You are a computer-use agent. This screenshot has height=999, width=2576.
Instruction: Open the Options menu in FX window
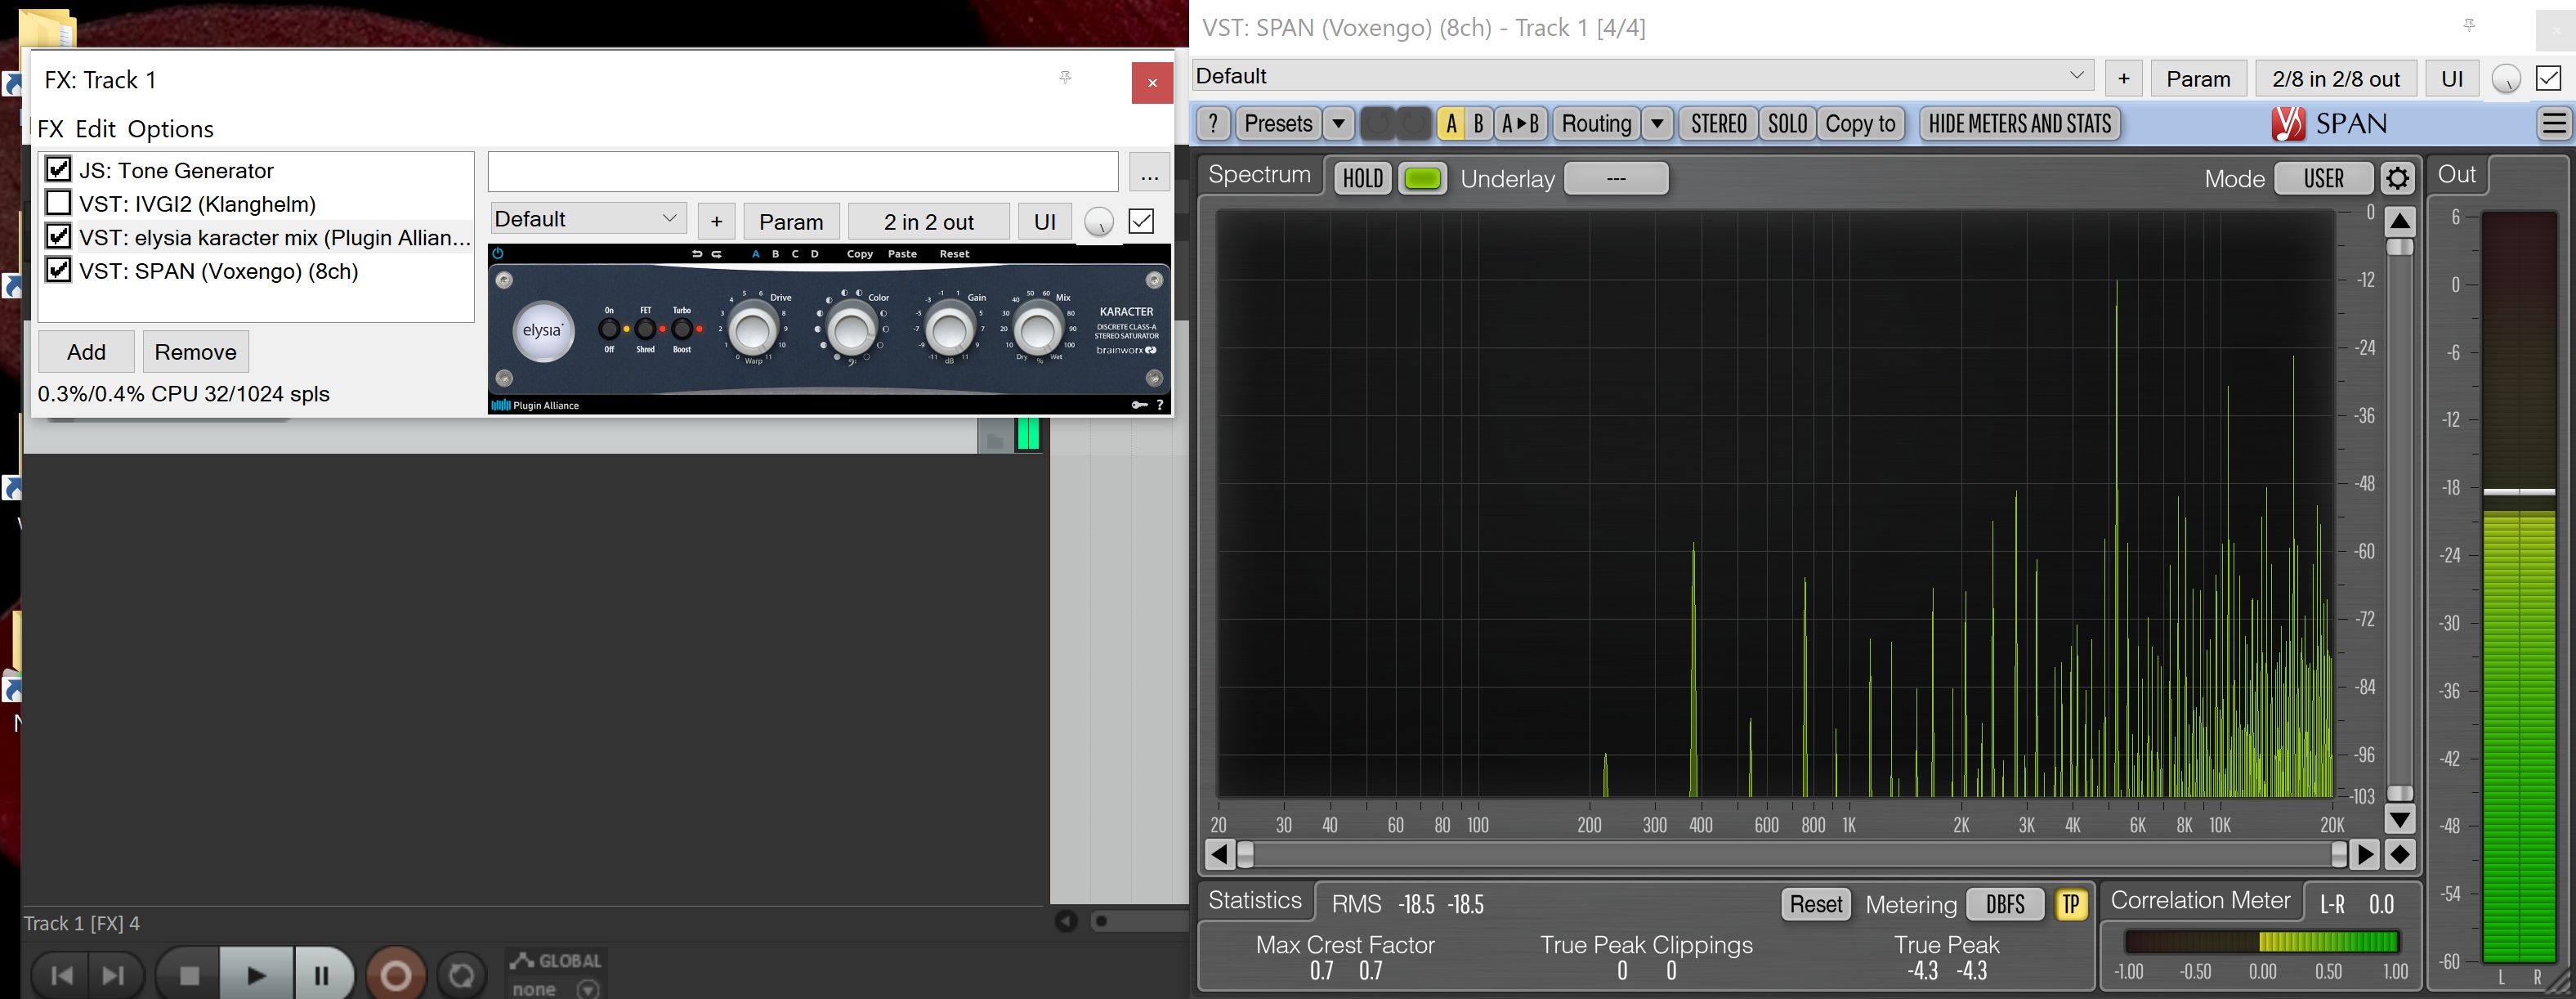point(170,129)
